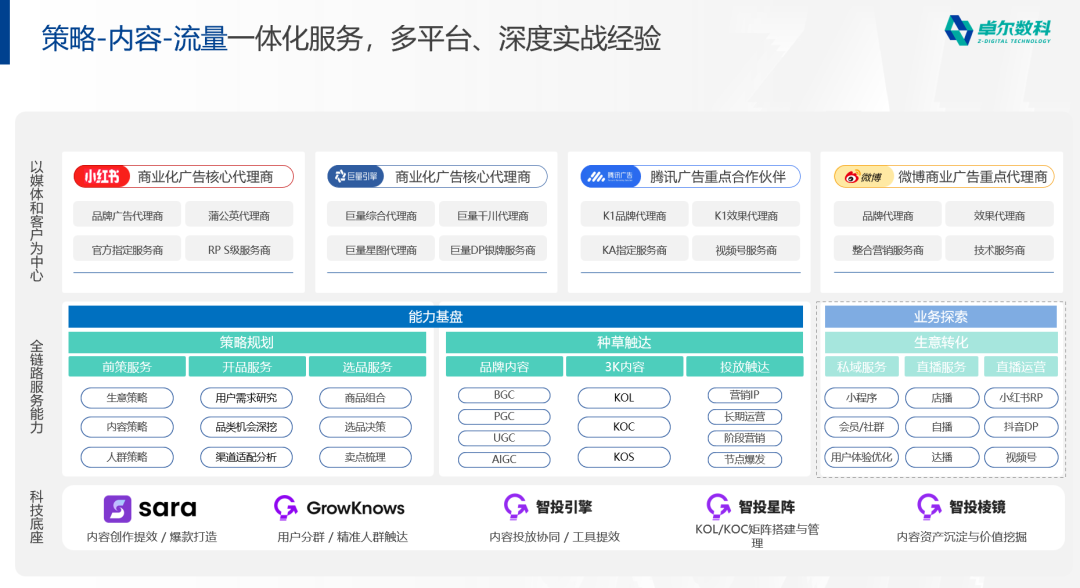This screenshot has height=588, width=1080.
Task: Click the 会员/社群 pill
Action: (862, 427)
